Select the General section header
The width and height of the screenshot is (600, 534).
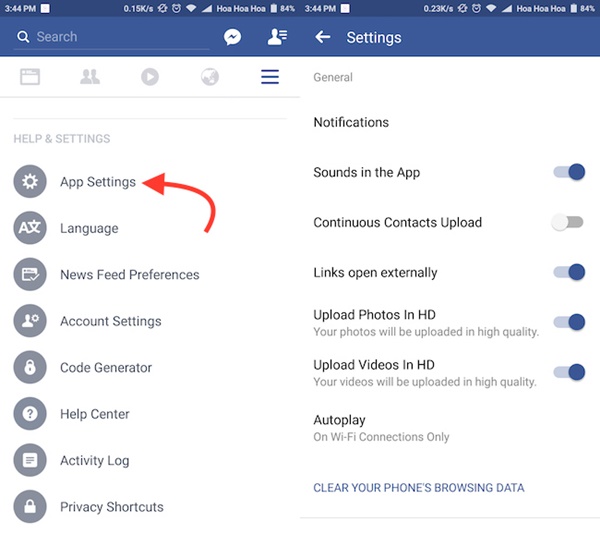(333, 77)
